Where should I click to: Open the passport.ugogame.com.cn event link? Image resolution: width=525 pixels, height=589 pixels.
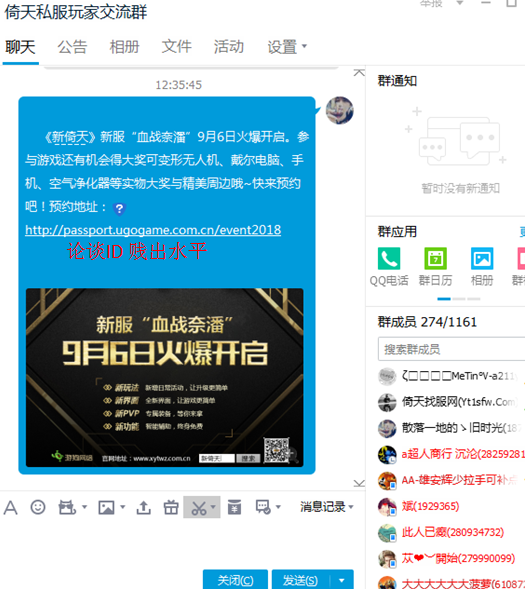point(153,230)
